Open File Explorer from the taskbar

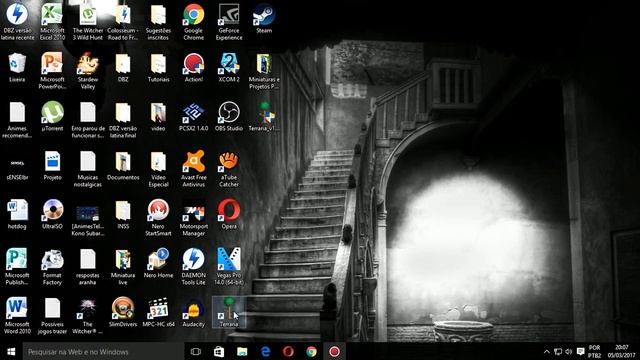[242, 351]
